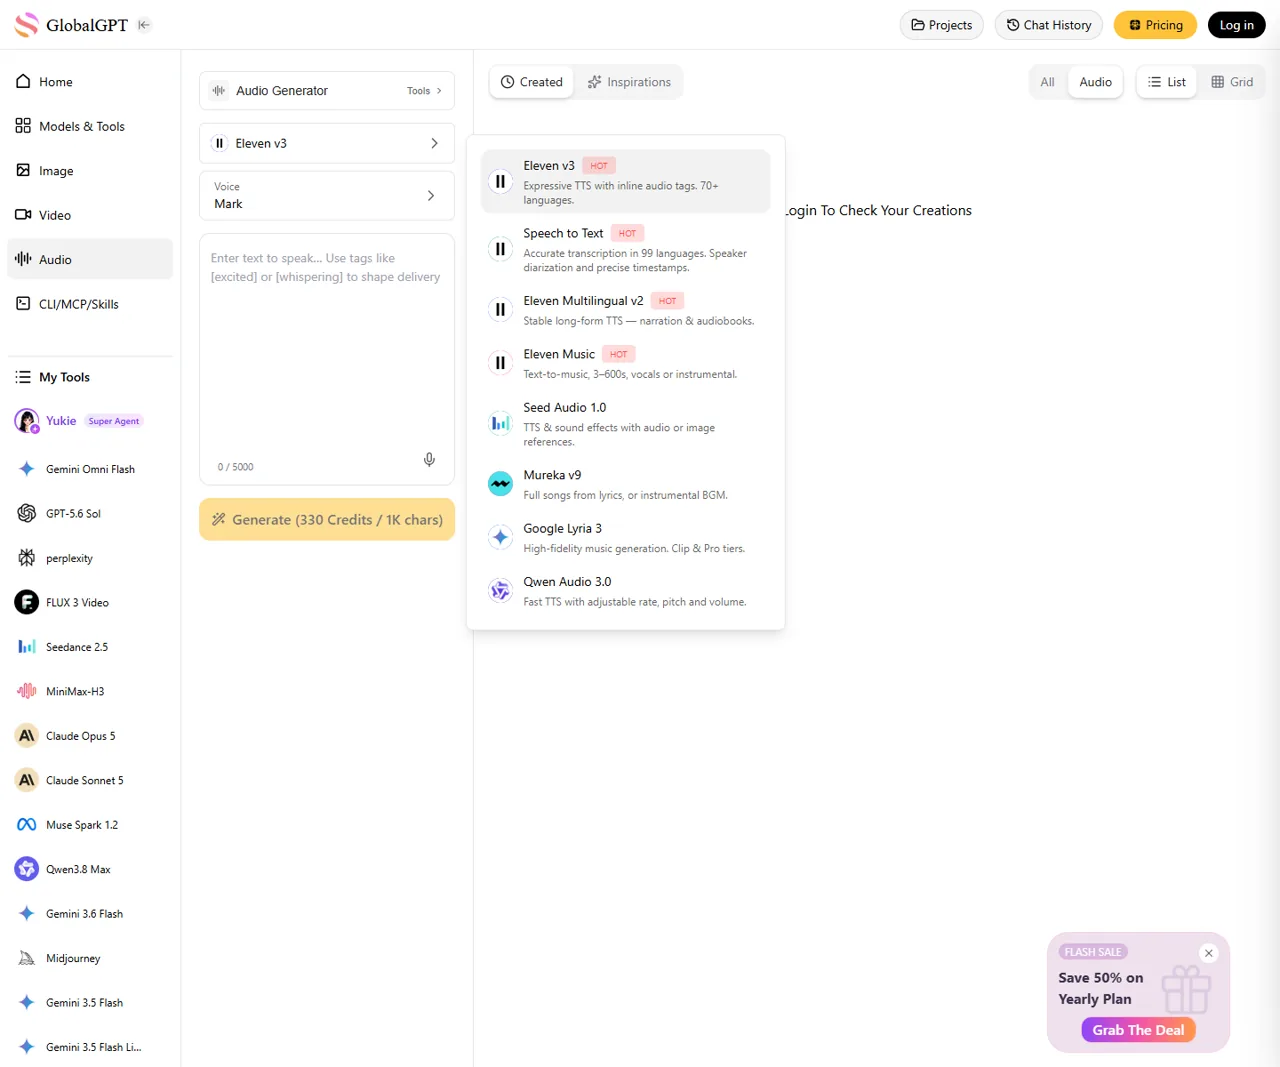Click the Seedance 2.5 tool icon
The height and width of the screenshot is (1067, 1280).
(27, 647)
